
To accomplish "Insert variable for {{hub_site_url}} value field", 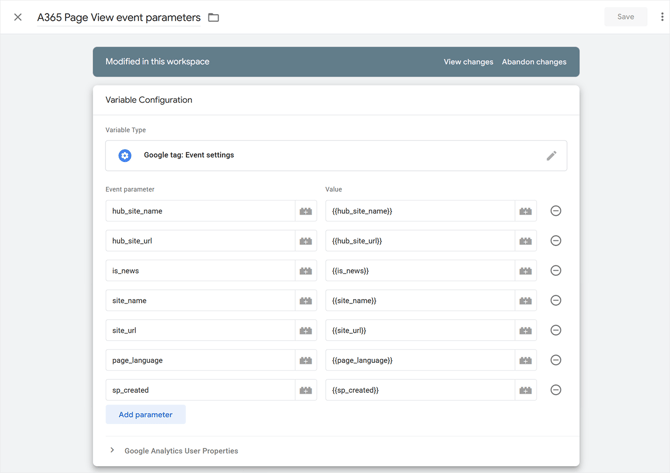I will [x=525, y=241].
